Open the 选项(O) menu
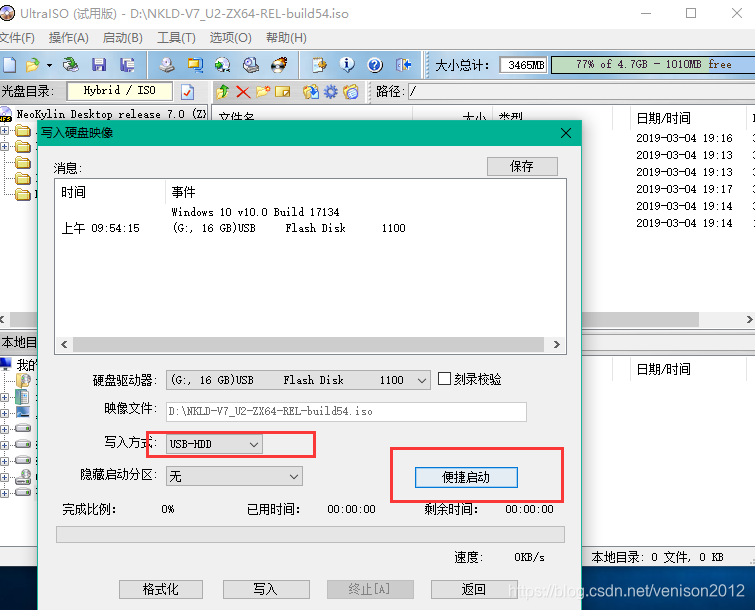755x610 pixels. point(230,38)
